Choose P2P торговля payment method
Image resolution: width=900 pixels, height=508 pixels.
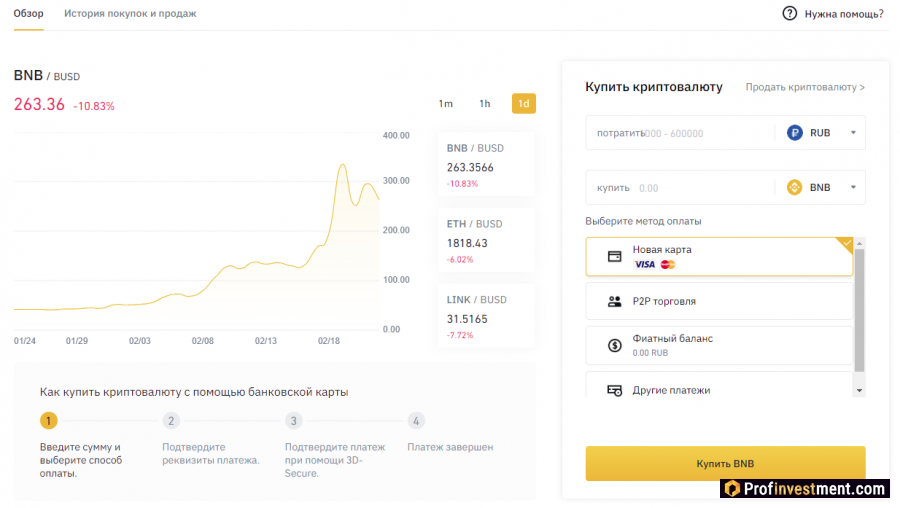[719, 301]
